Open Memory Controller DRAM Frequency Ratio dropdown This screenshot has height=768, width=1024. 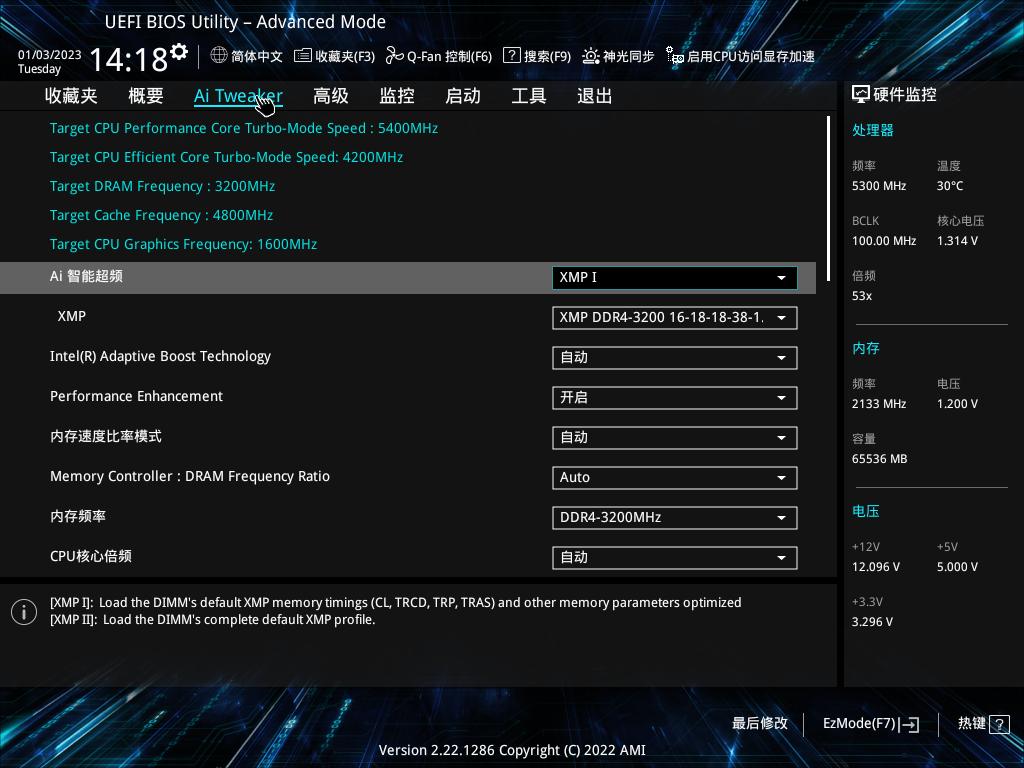point(674,477)
